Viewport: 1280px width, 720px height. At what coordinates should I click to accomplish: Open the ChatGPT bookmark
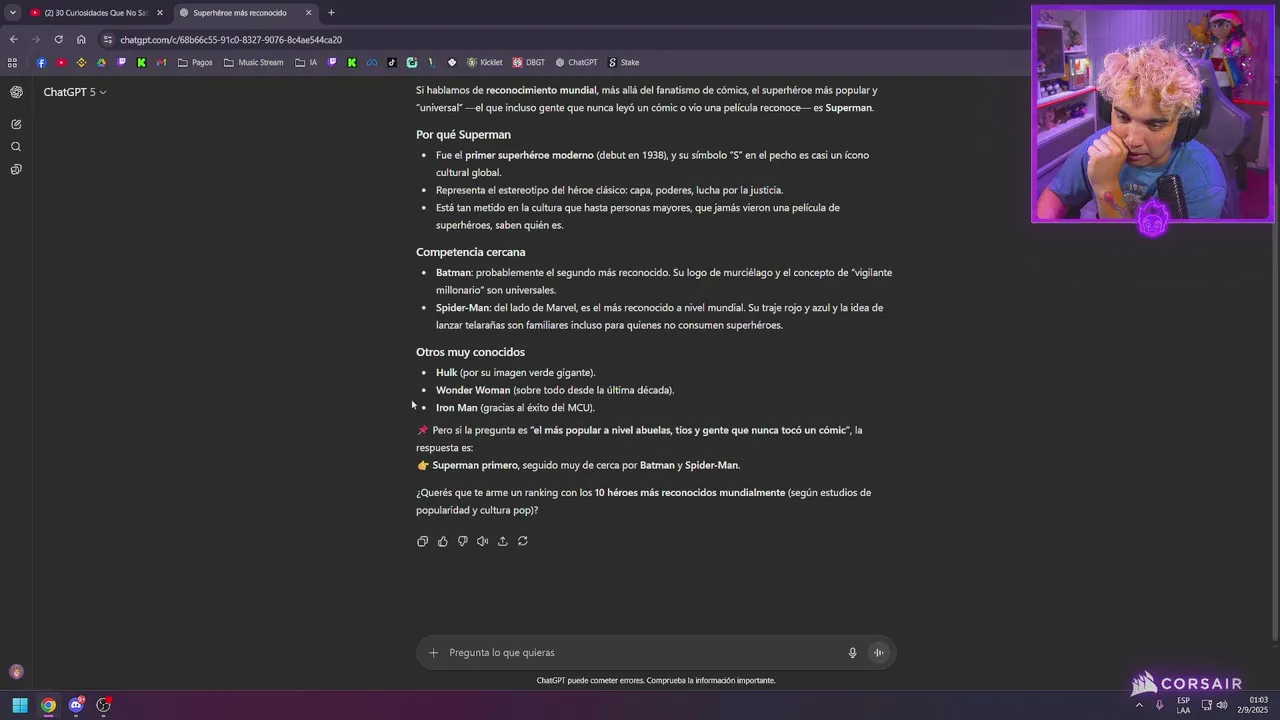576,62
